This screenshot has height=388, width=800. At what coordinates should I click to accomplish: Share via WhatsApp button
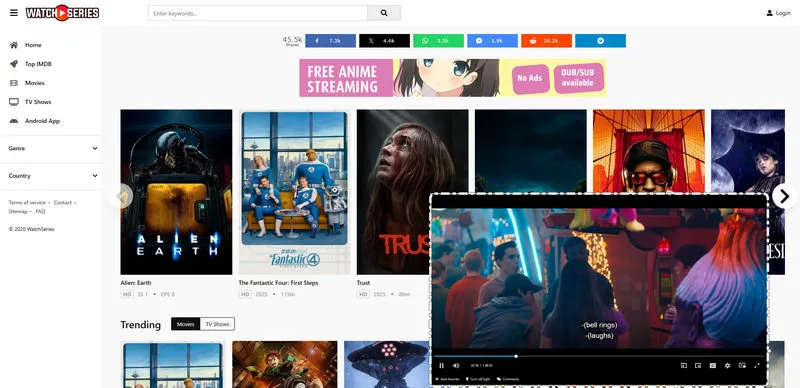438,41
